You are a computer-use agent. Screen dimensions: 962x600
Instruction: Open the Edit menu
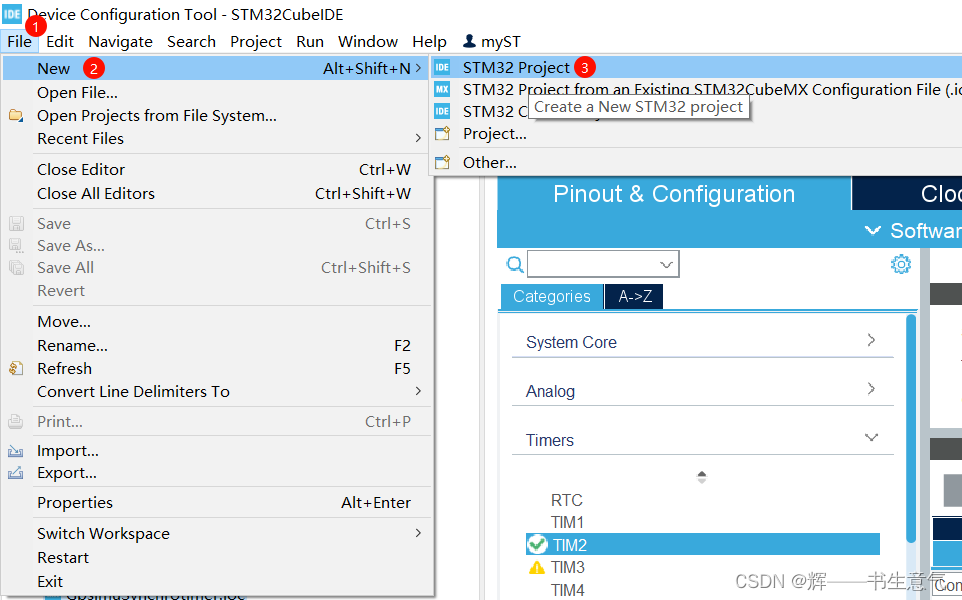(60, 42)
